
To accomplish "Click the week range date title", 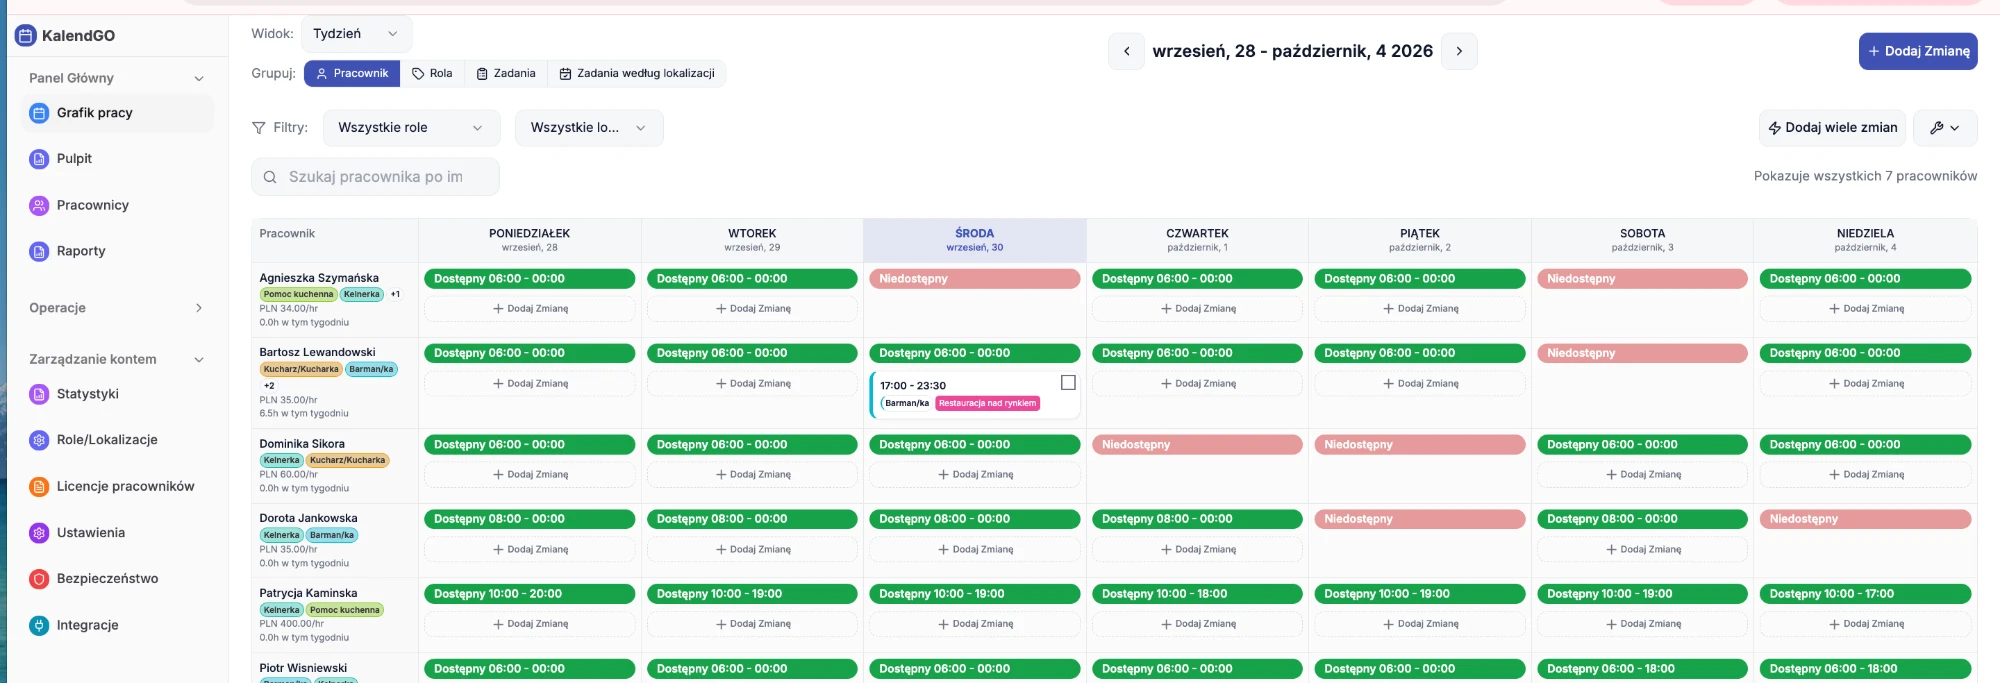I will pos(1292,51).
